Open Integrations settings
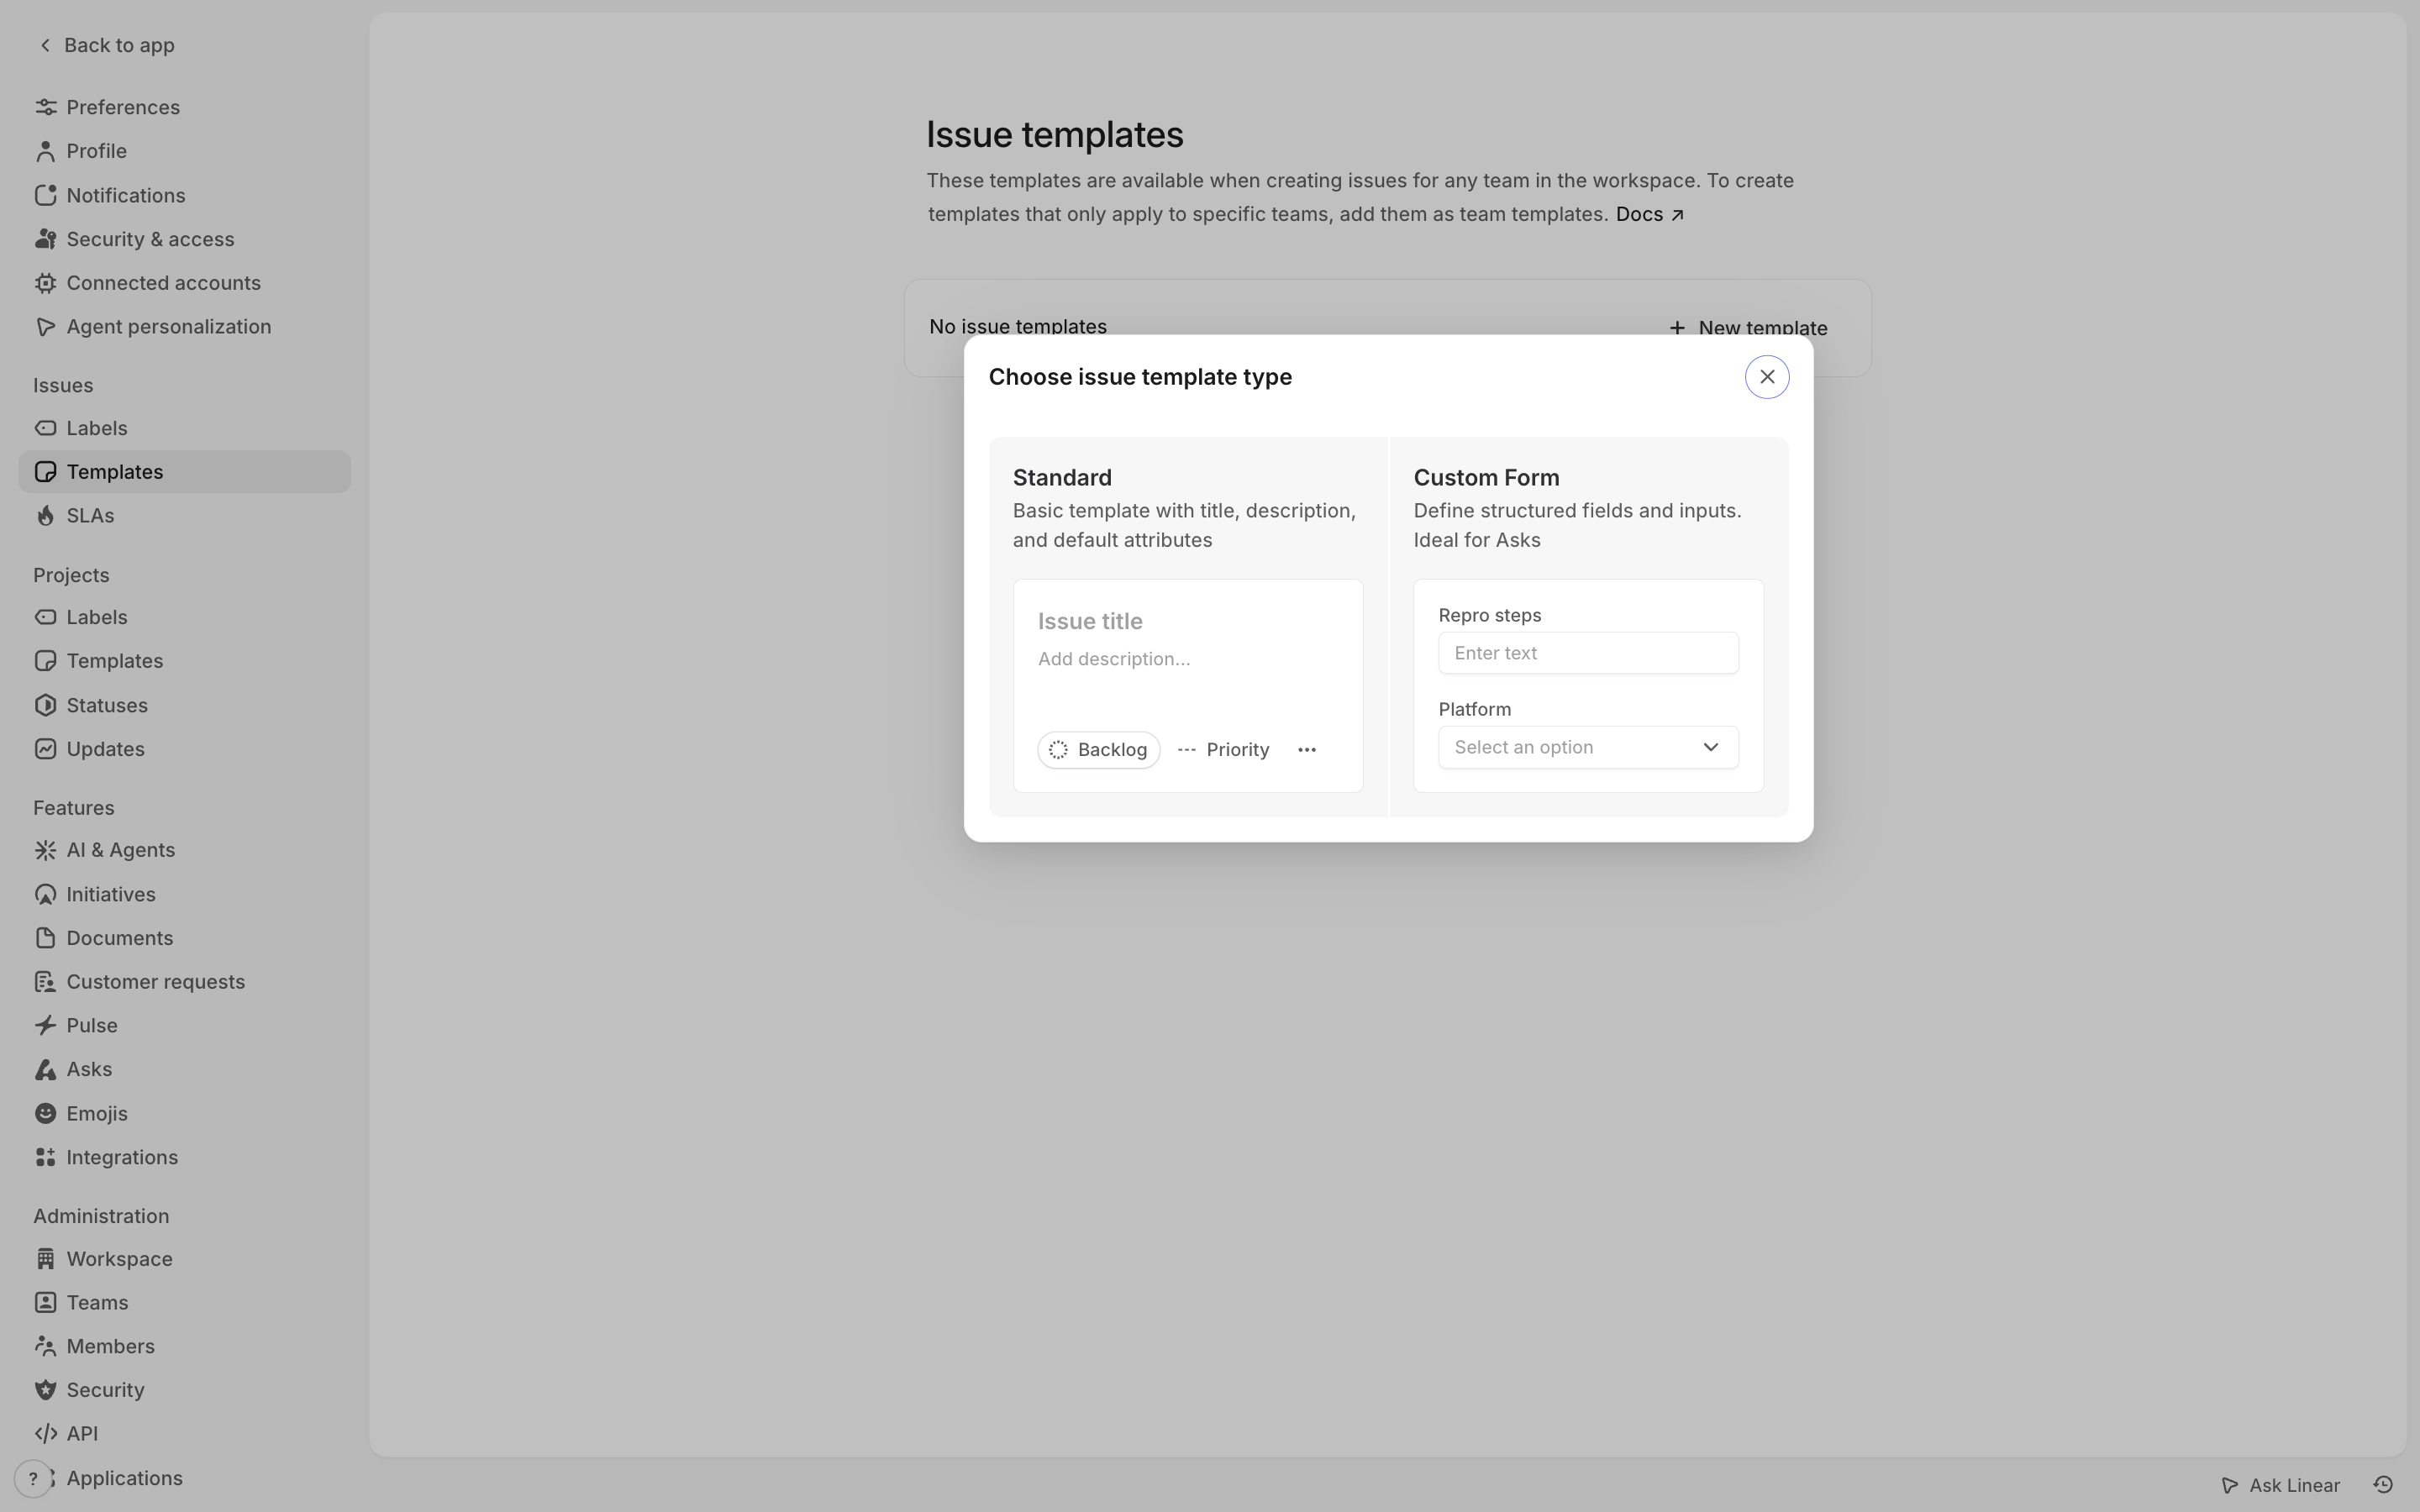The width and height of the screenshot is (2420, 1512). [184, 1158]
